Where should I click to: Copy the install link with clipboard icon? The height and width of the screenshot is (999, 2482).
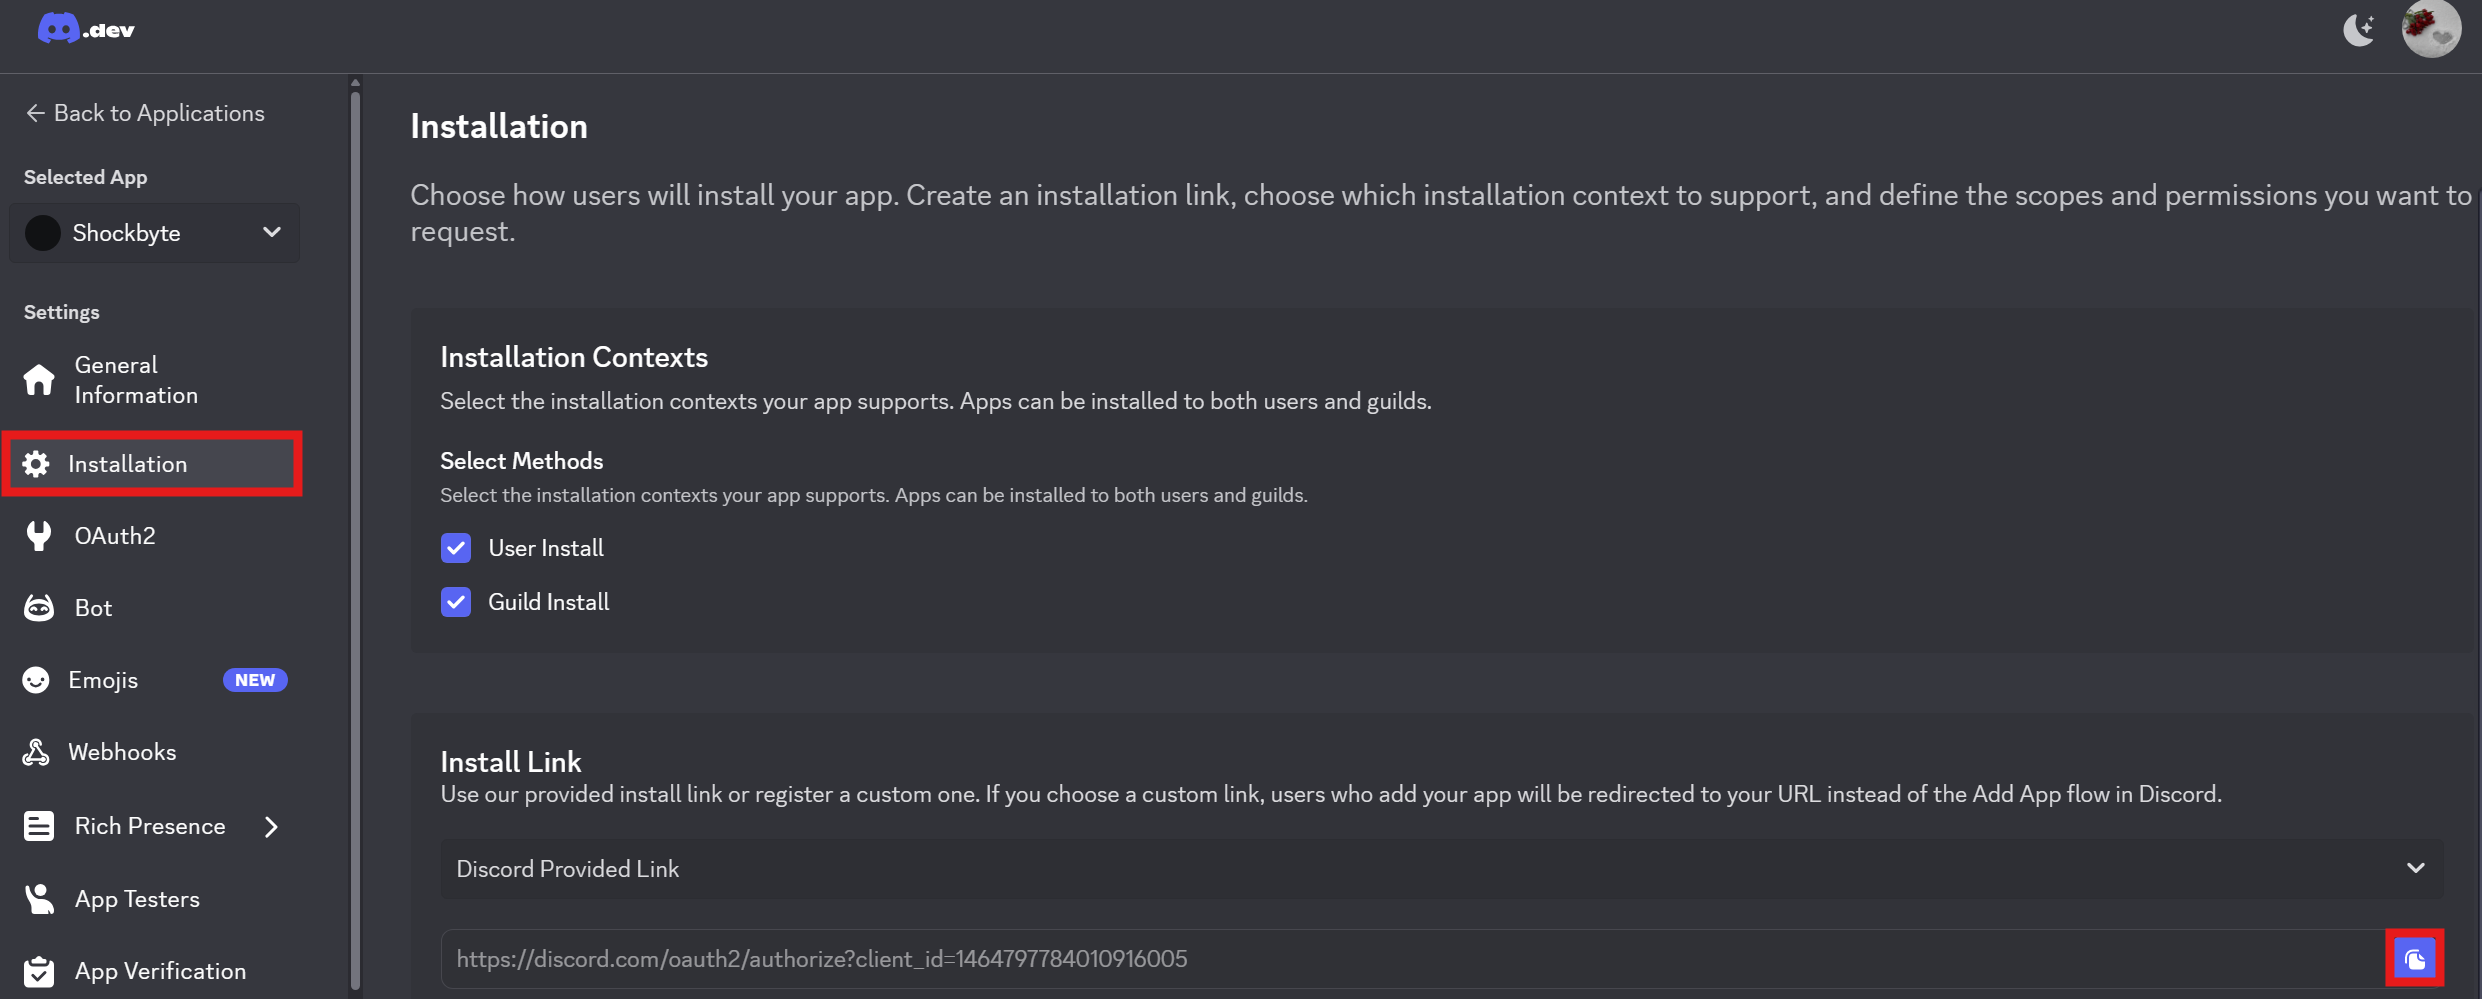coord(2414,959)
